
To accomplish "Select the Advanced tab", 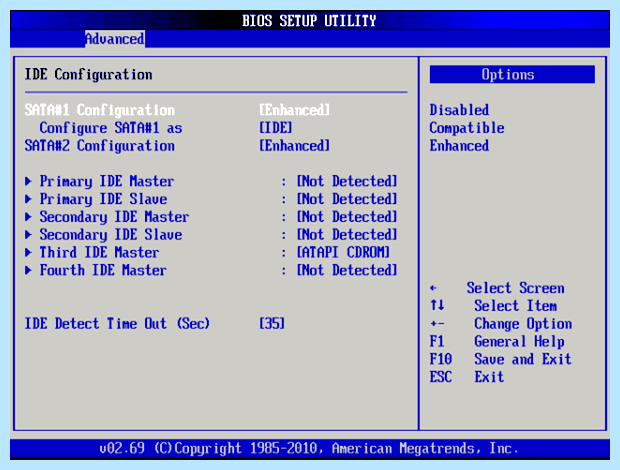I will [115, 39].
